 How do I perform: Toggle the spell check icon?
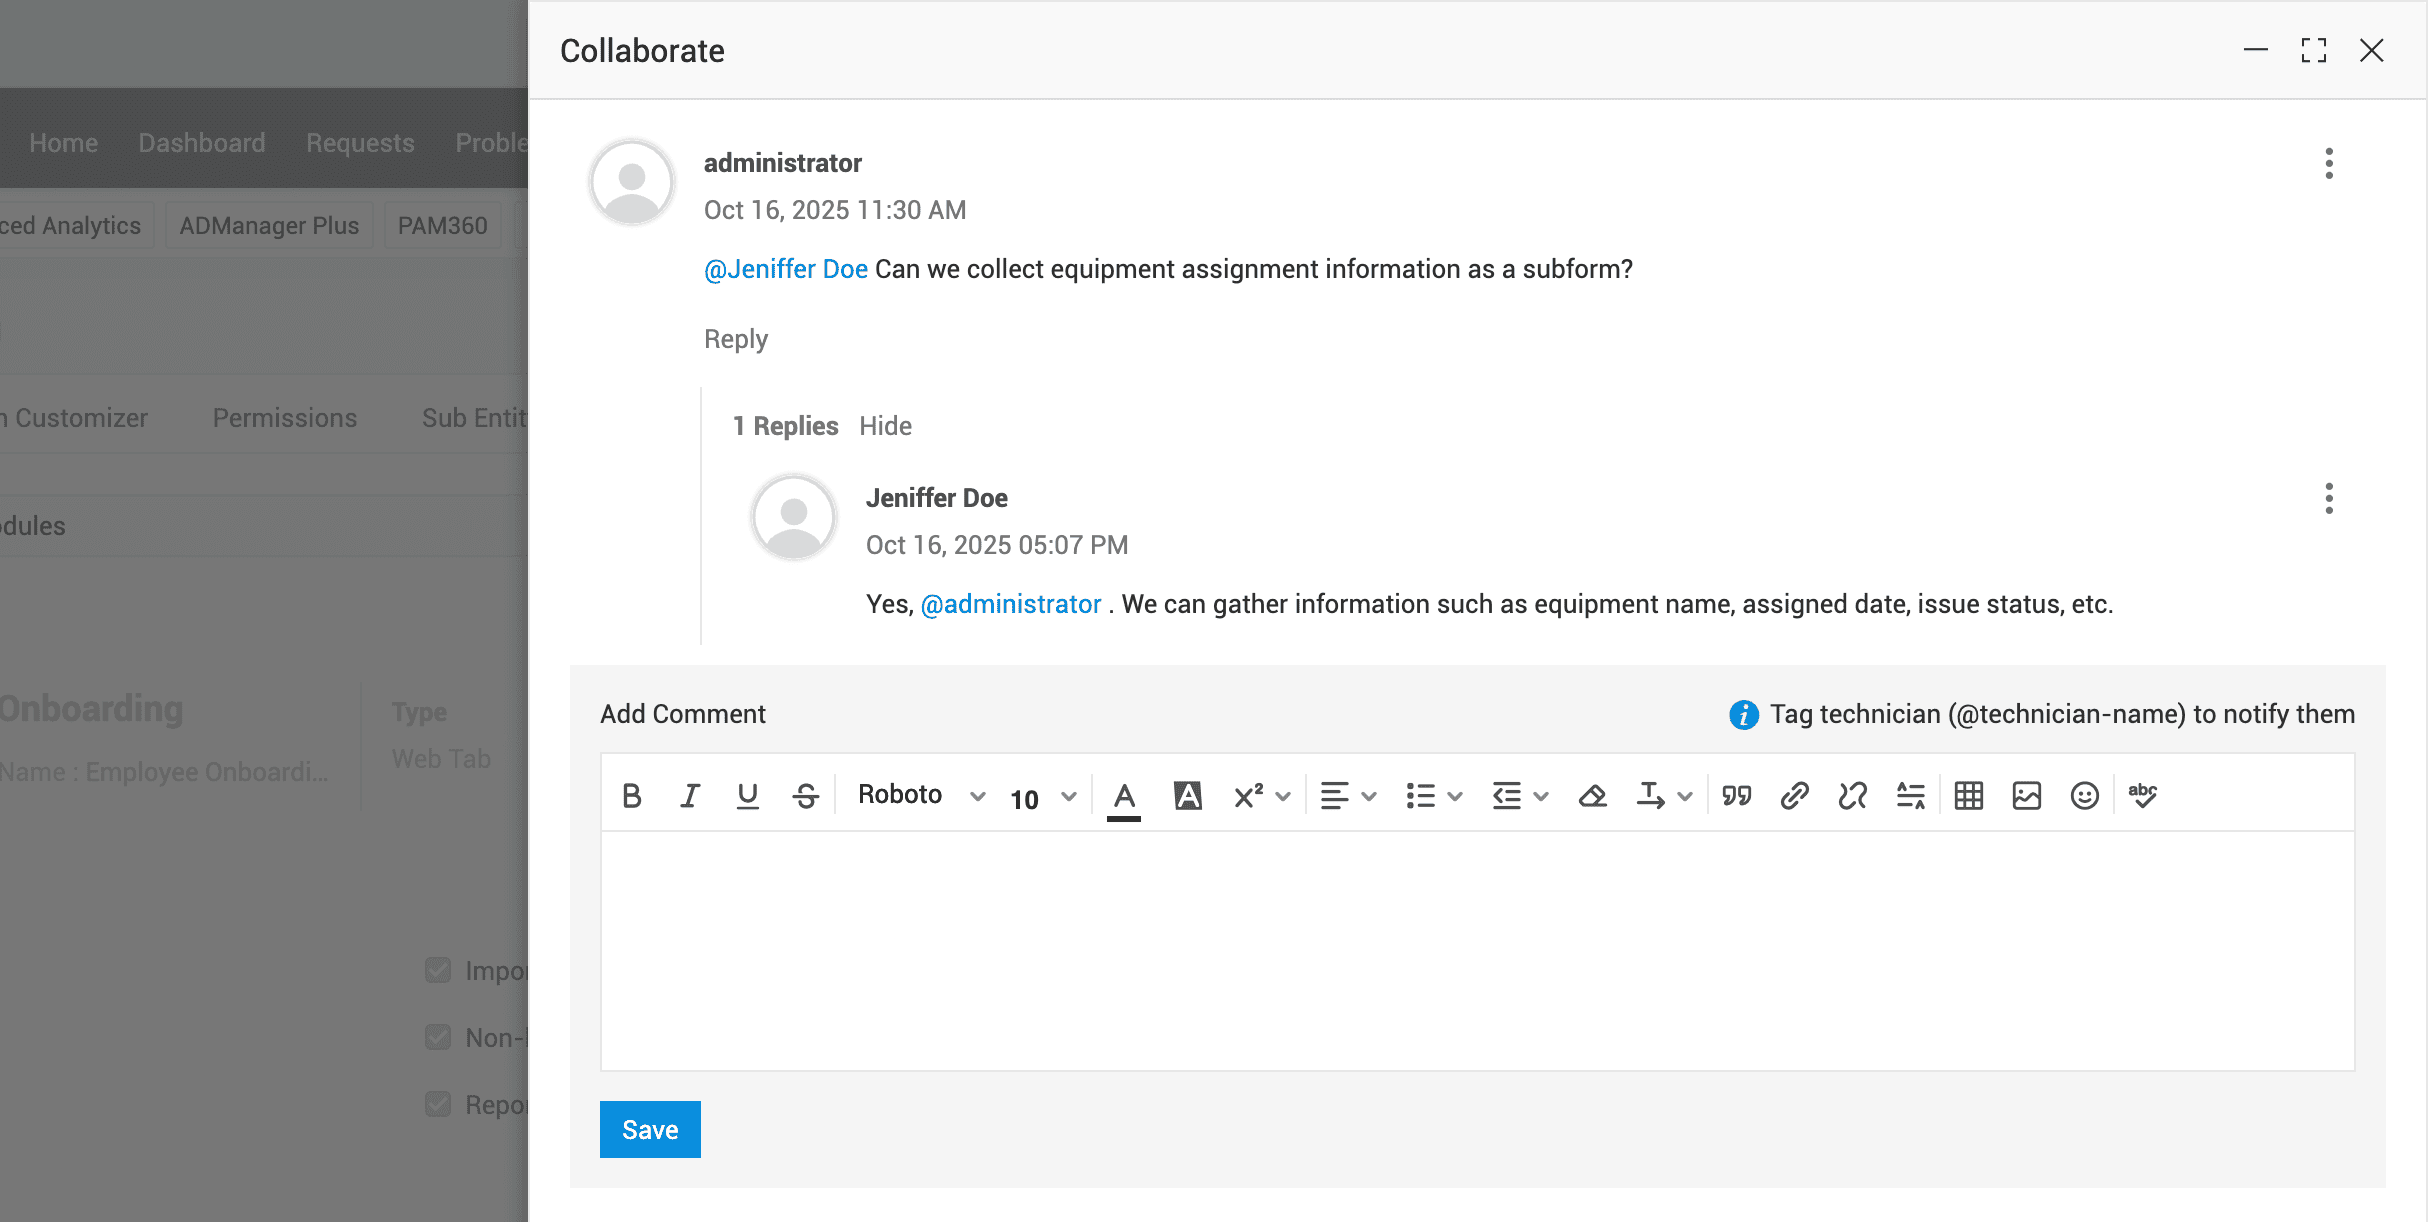click(2142, 796)
